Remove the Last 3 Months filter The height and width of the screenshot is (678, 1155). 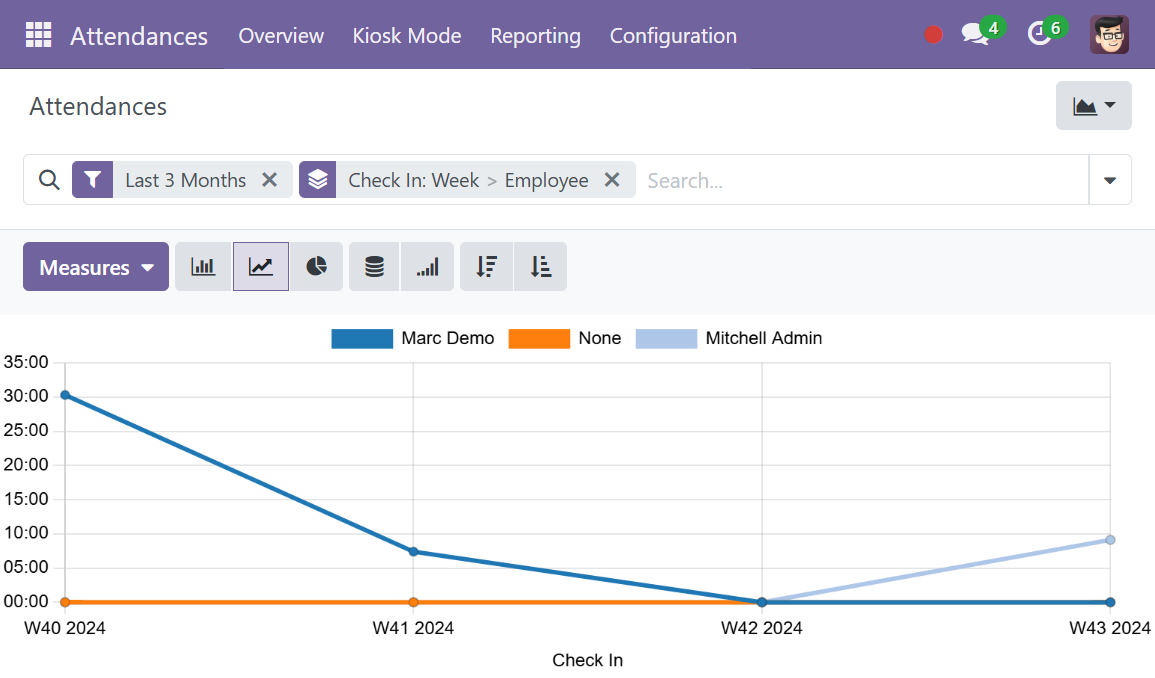coord(269,180)
